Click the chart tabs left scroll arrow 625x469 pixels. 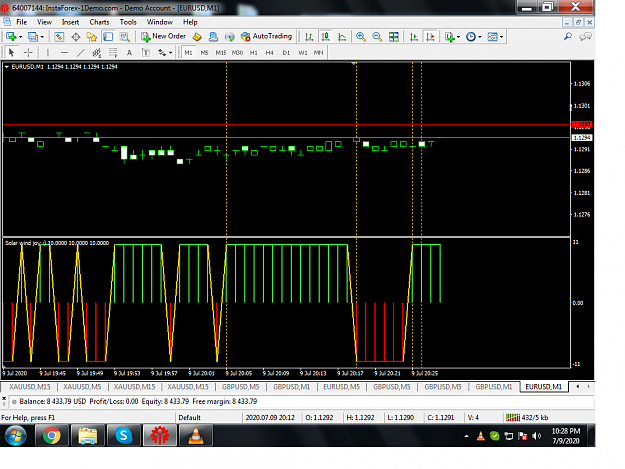(x=578, y=387)
